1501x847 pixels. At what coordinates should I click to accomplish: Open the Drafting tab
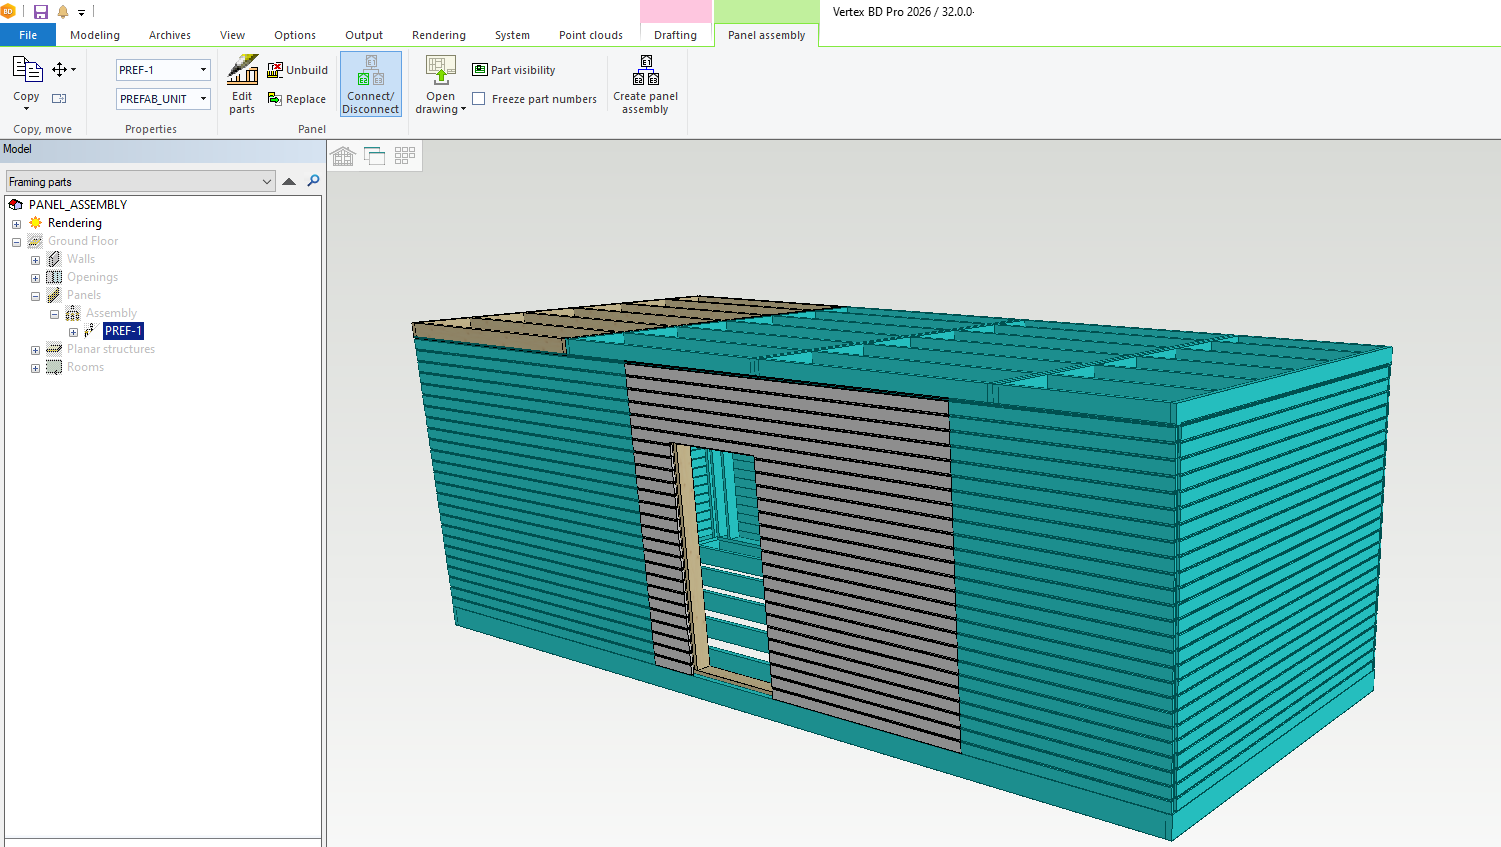click(x=675, y=35)
